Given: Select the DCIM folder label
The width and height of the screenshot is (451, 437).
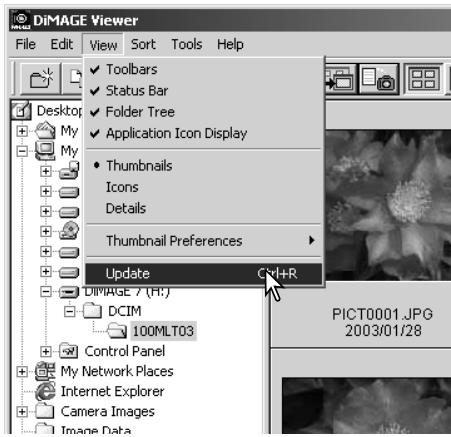Looking at the screenshot, I should tap(125, 311).
